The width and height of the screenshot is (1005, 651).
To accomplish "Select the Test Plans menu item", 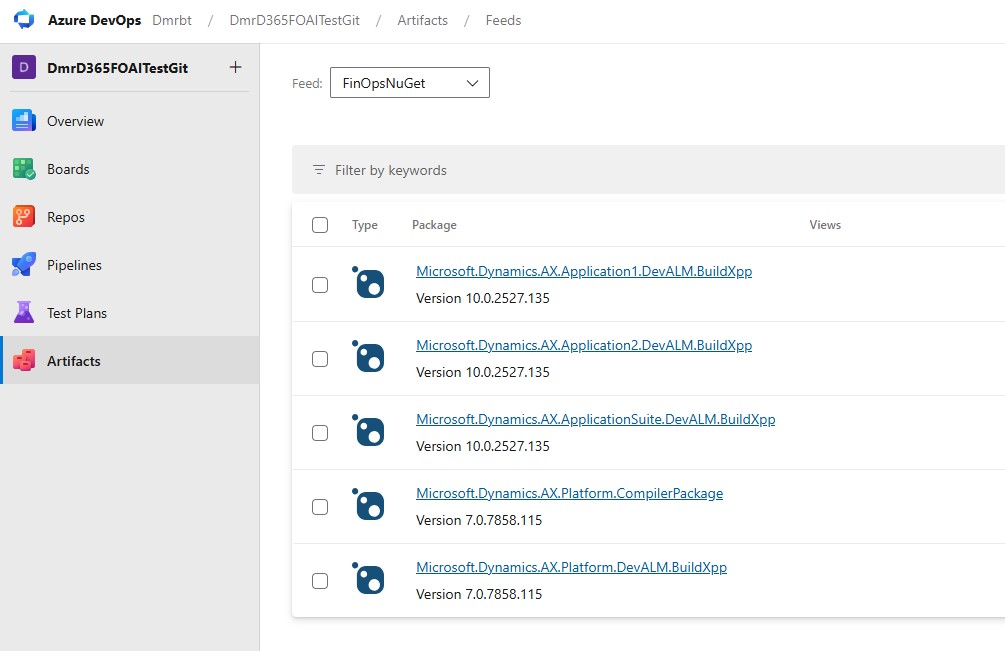I will (129, 313).
